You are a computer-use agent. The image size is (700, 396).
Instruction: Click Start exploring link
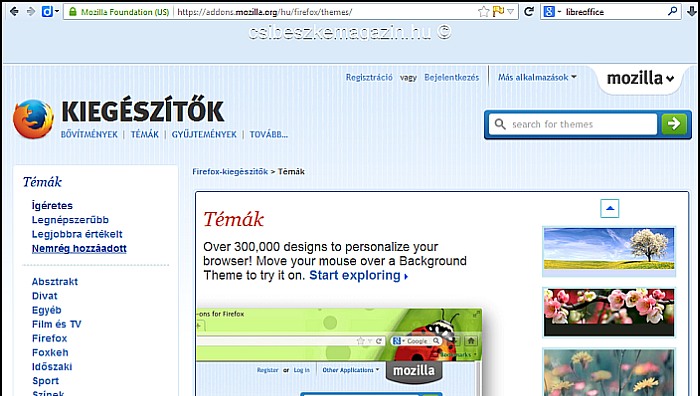click(358, 275)
